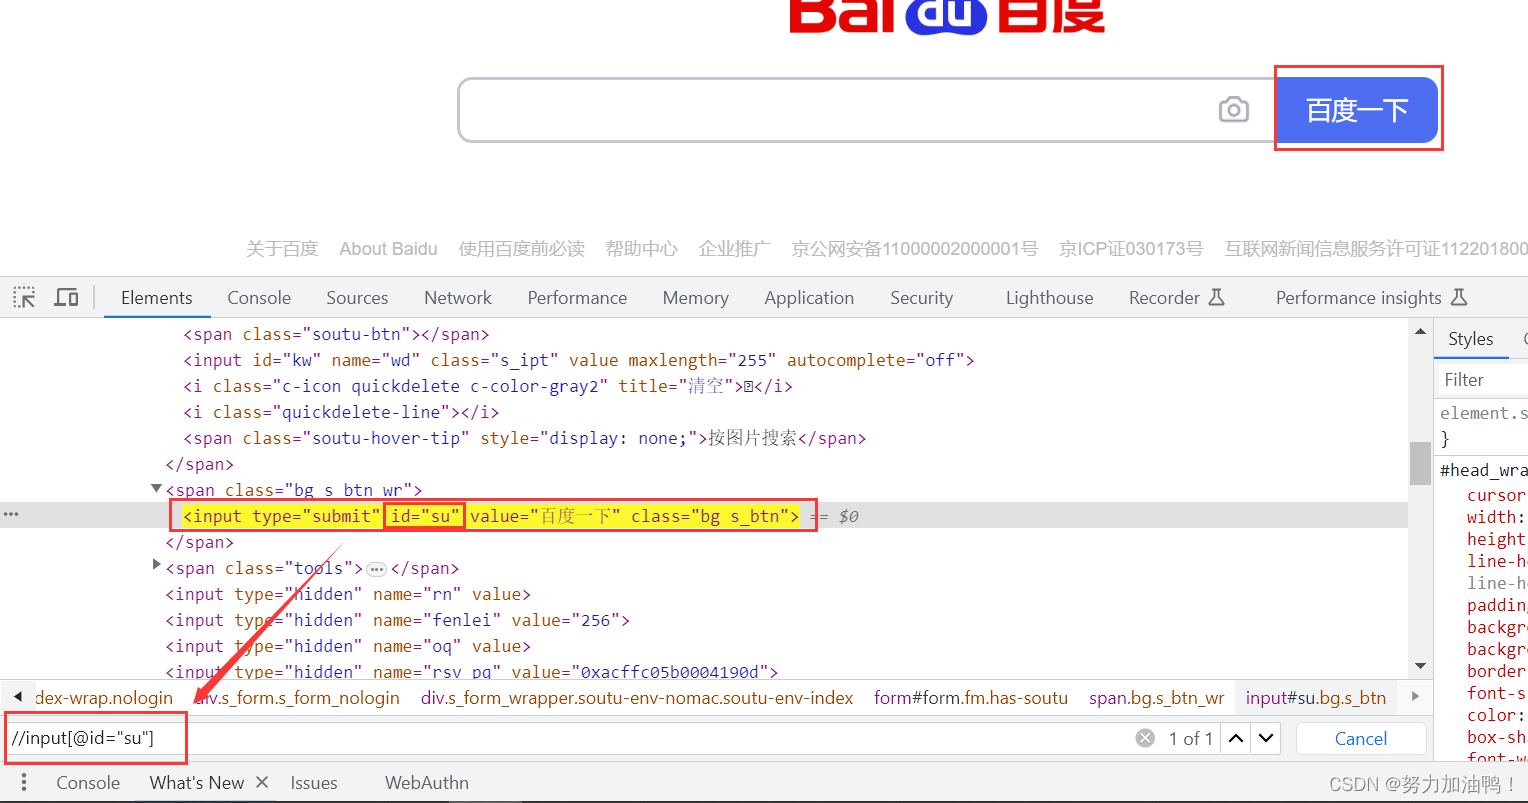Open the drawer three-dot menu

click(x=24, y=782)
